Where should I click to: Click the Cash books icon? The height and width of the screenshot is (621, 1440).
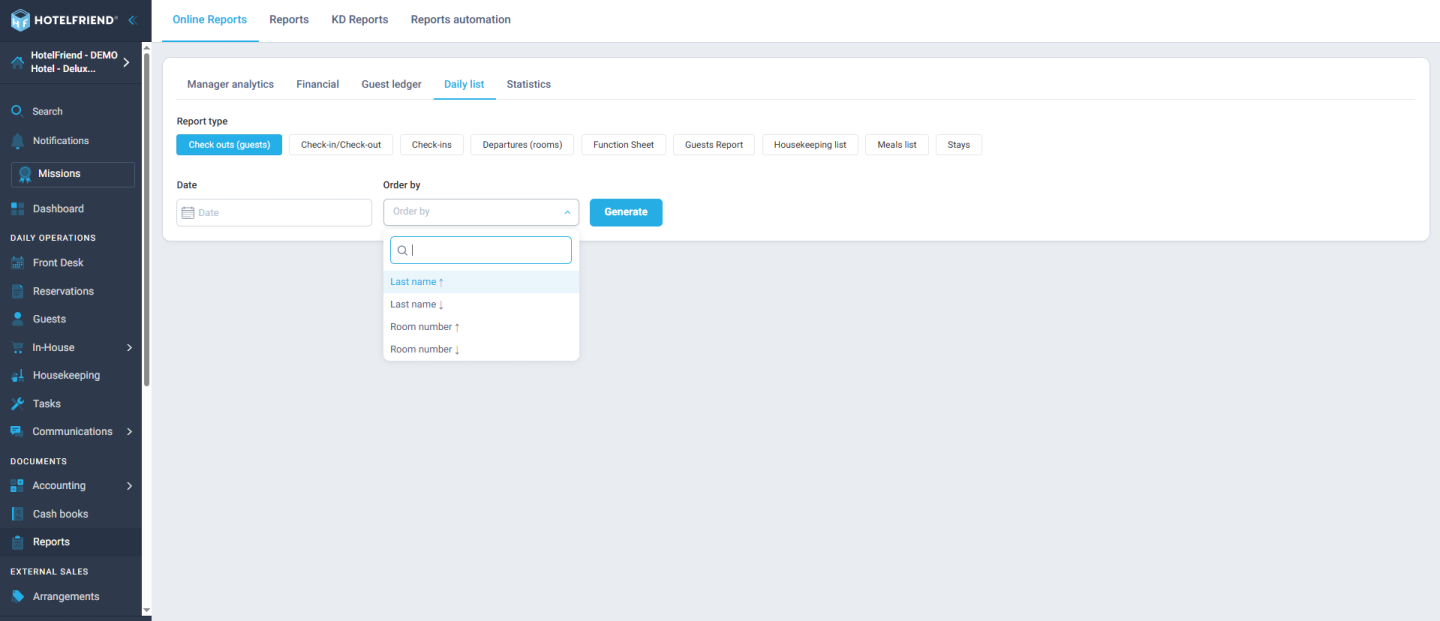17,514
